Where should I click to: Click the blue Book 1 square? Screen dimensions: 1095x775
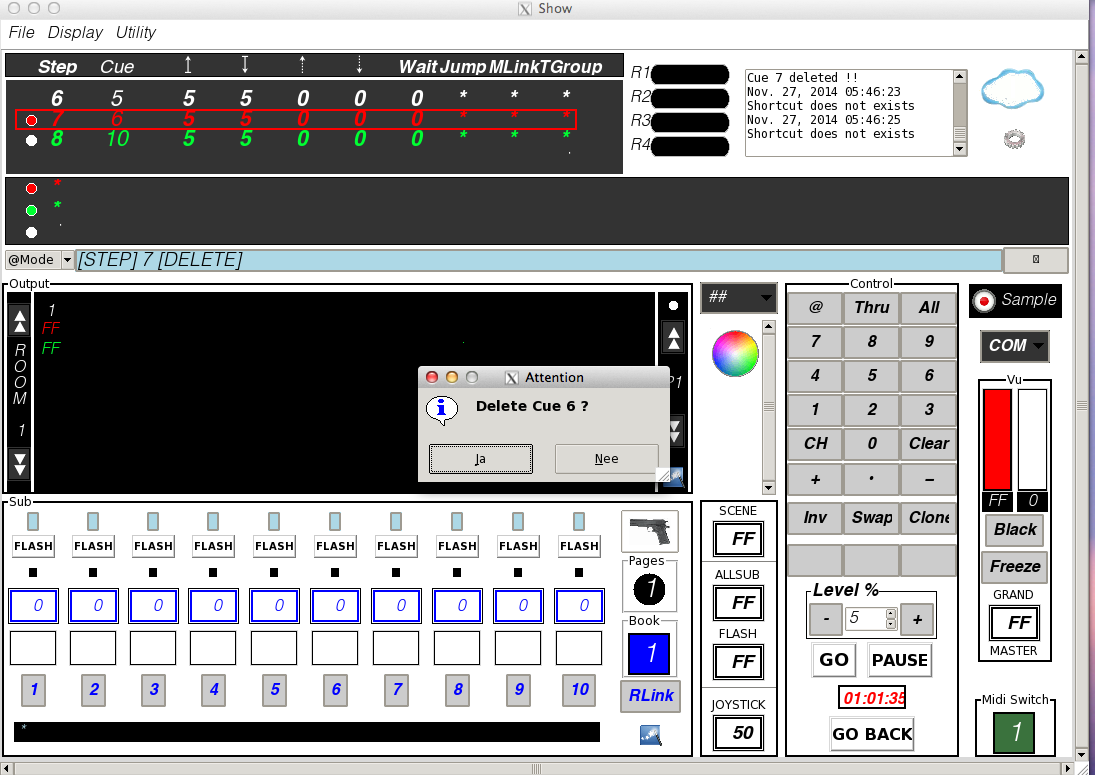pyautogui.click(x=649, y=653)
